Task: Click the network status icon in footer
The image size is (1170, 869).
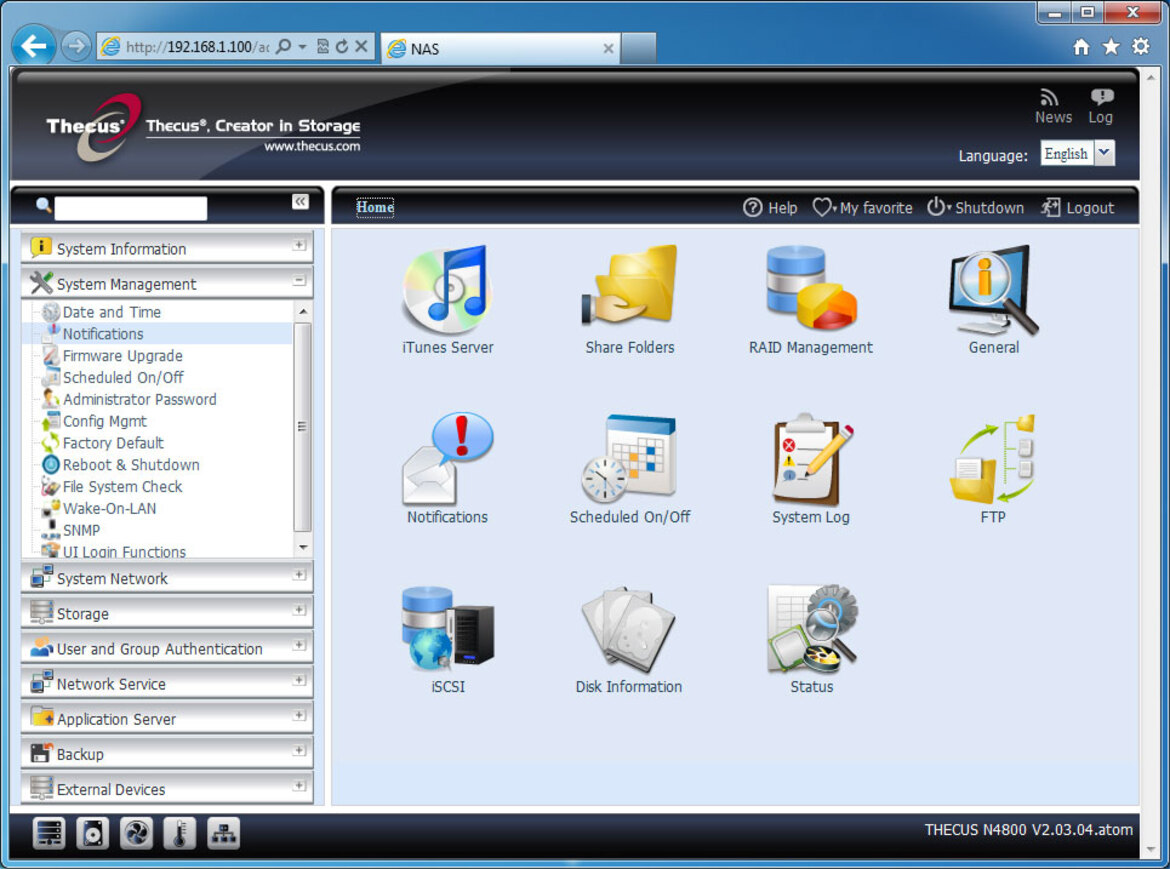Action: 223,833
